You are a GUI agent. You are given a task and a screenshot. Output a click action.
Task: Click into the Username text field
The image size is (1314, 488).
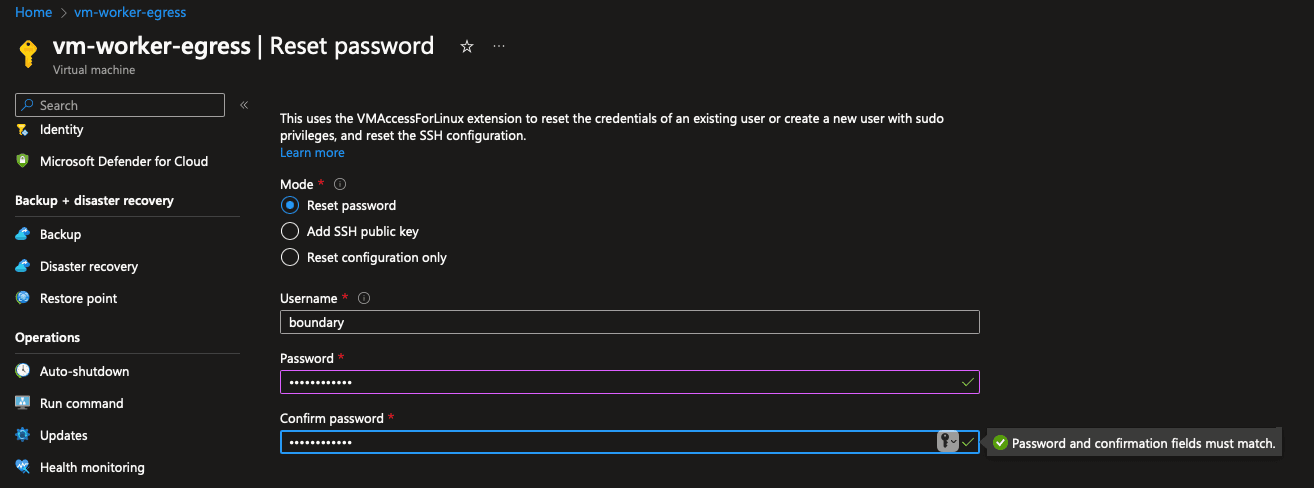tap(629, 322)
